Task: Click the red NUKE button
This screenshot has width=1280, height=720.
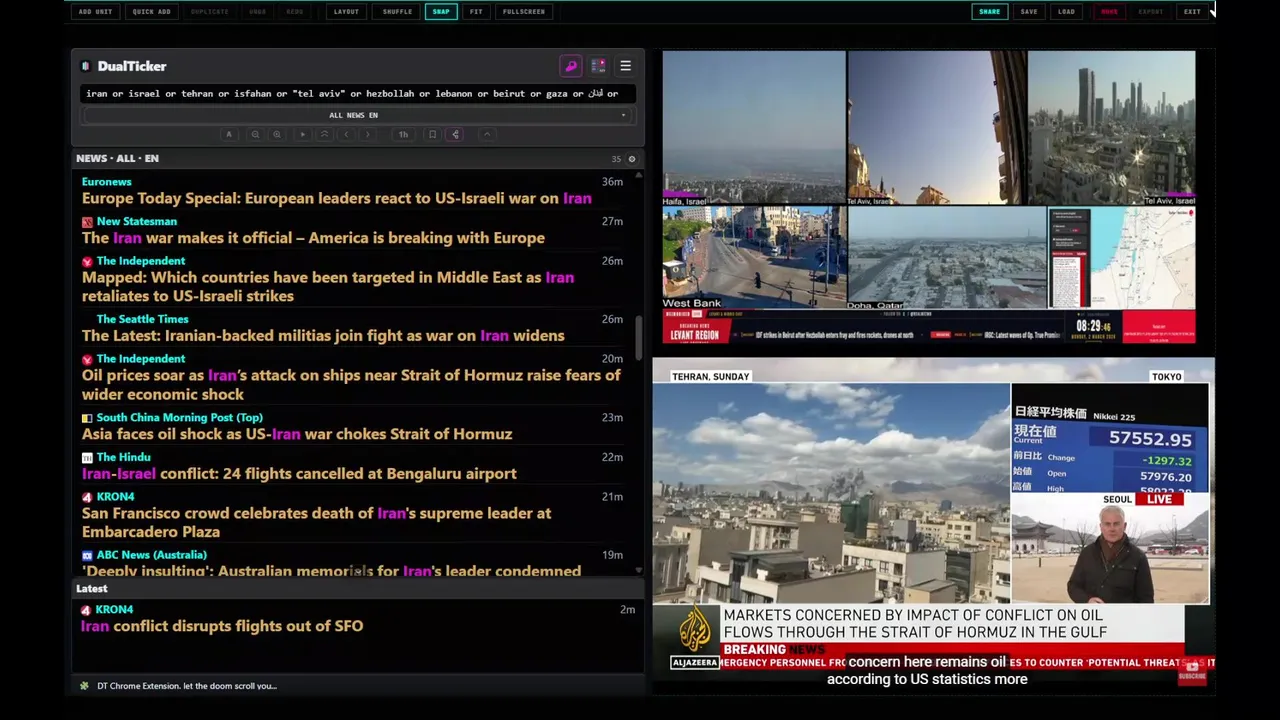Action: click(1109, 12)
